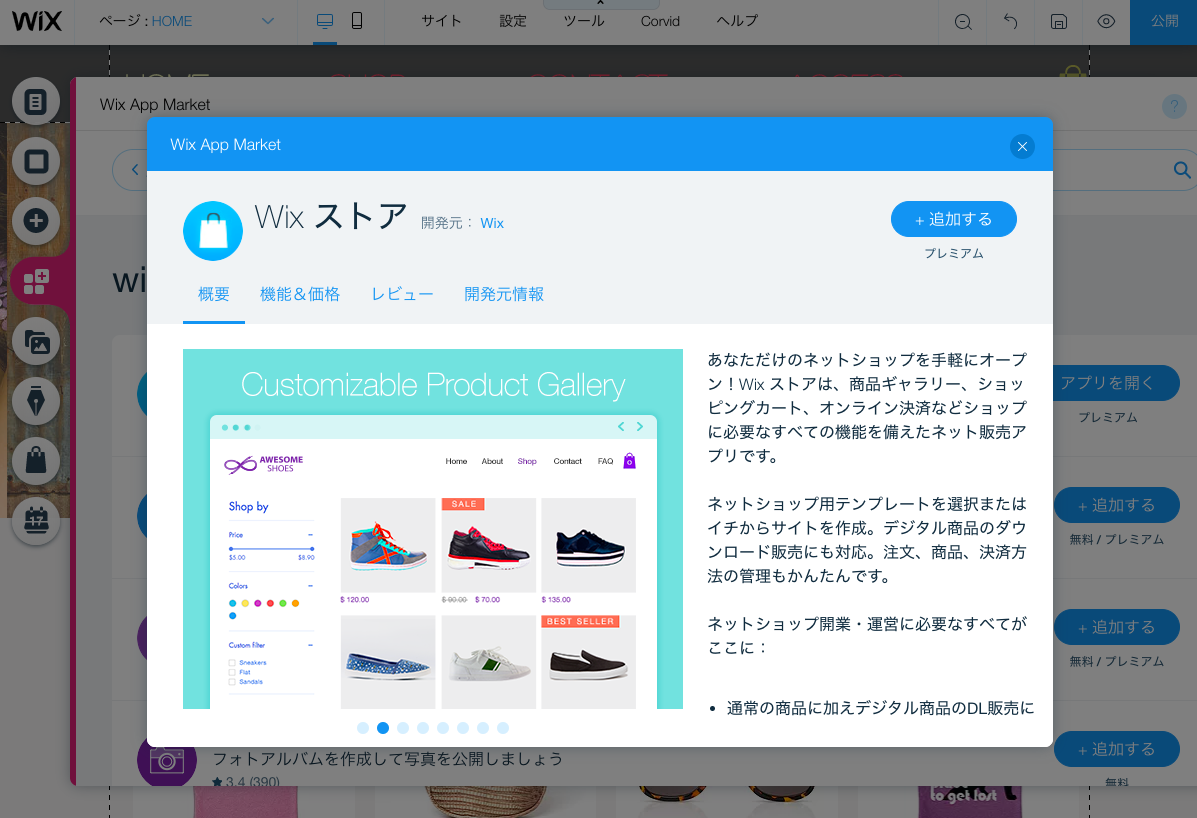Viewport: 1197px width, 818px height.
Task: Open the App Market sidebar icon
Action: point(36,282)
